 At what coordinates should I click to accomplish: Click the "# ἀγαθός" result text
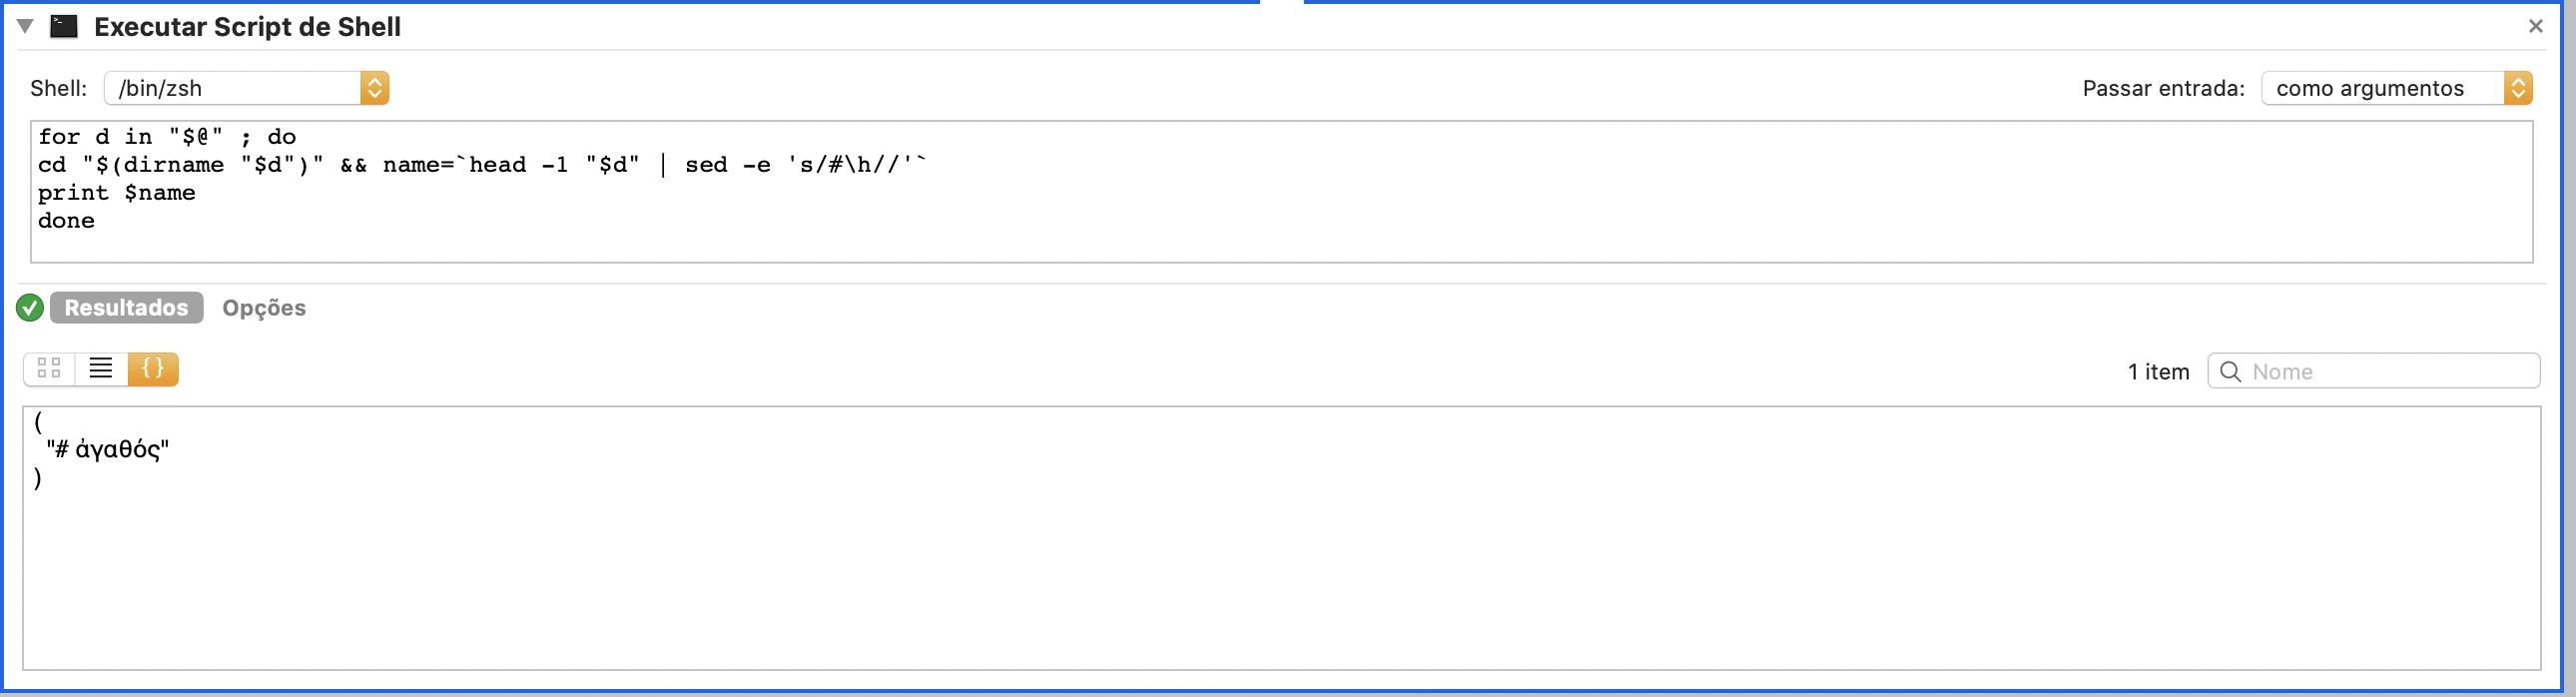tap(108, 449)
